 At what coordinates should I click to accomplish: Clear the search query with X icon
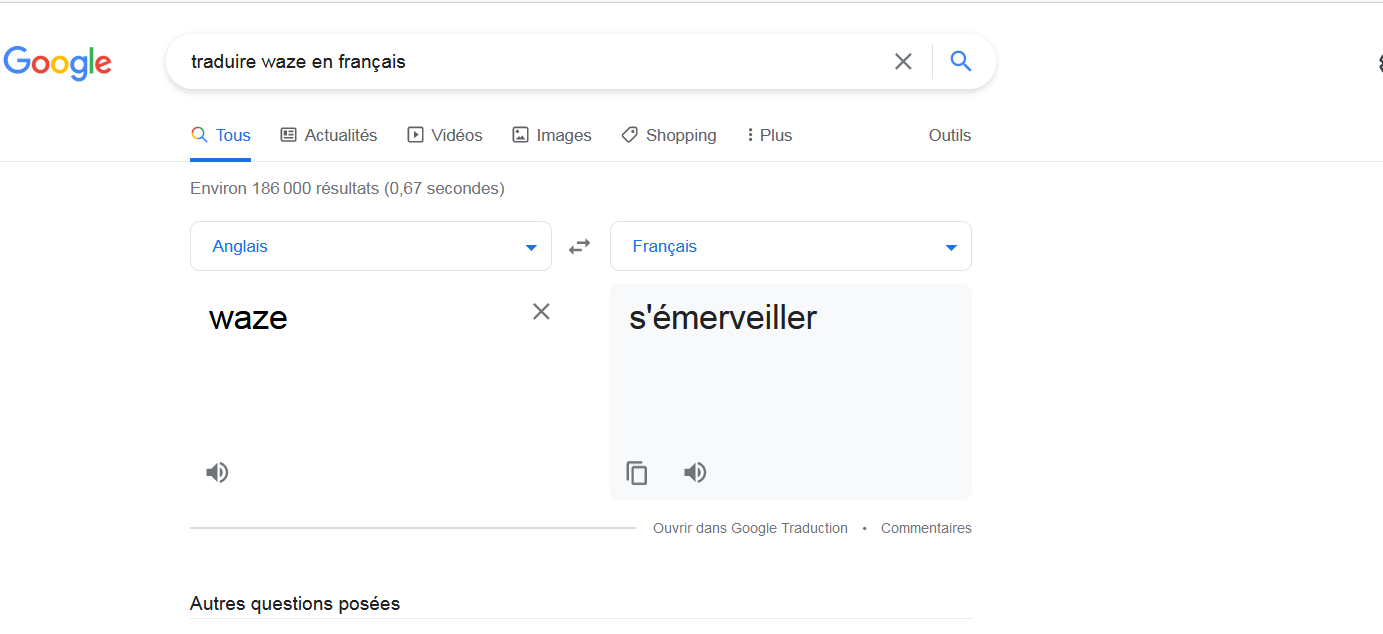[903, 62]
